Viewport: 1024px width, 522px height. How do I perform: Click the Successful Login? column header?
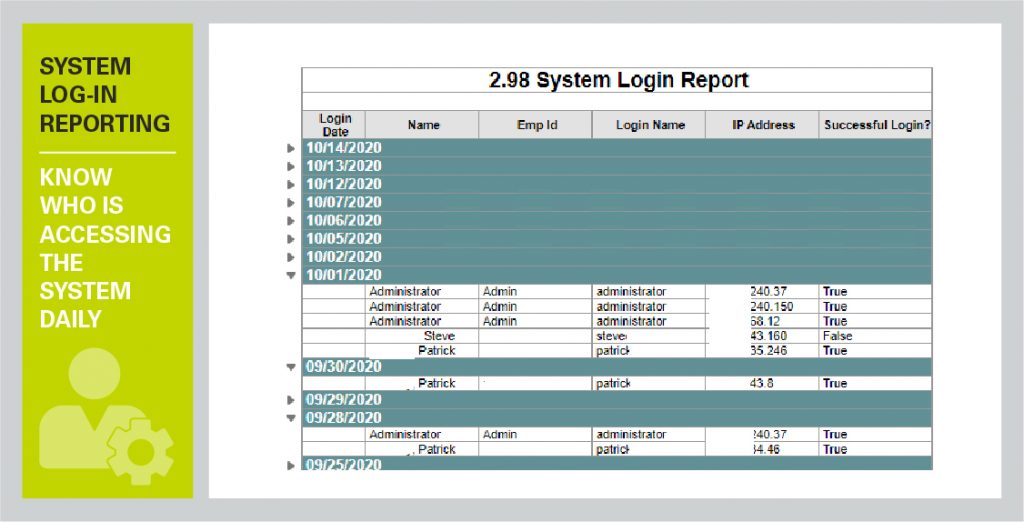pos(876,125)
